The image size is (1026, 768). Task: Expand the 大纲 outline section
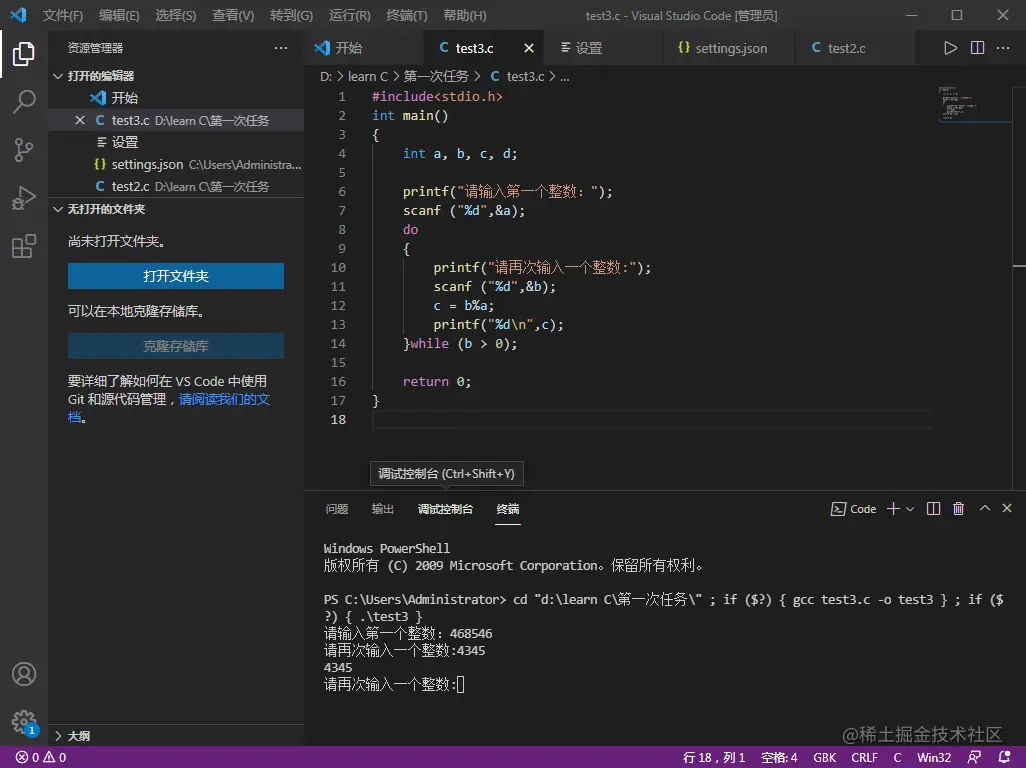[x=78, y=736]
